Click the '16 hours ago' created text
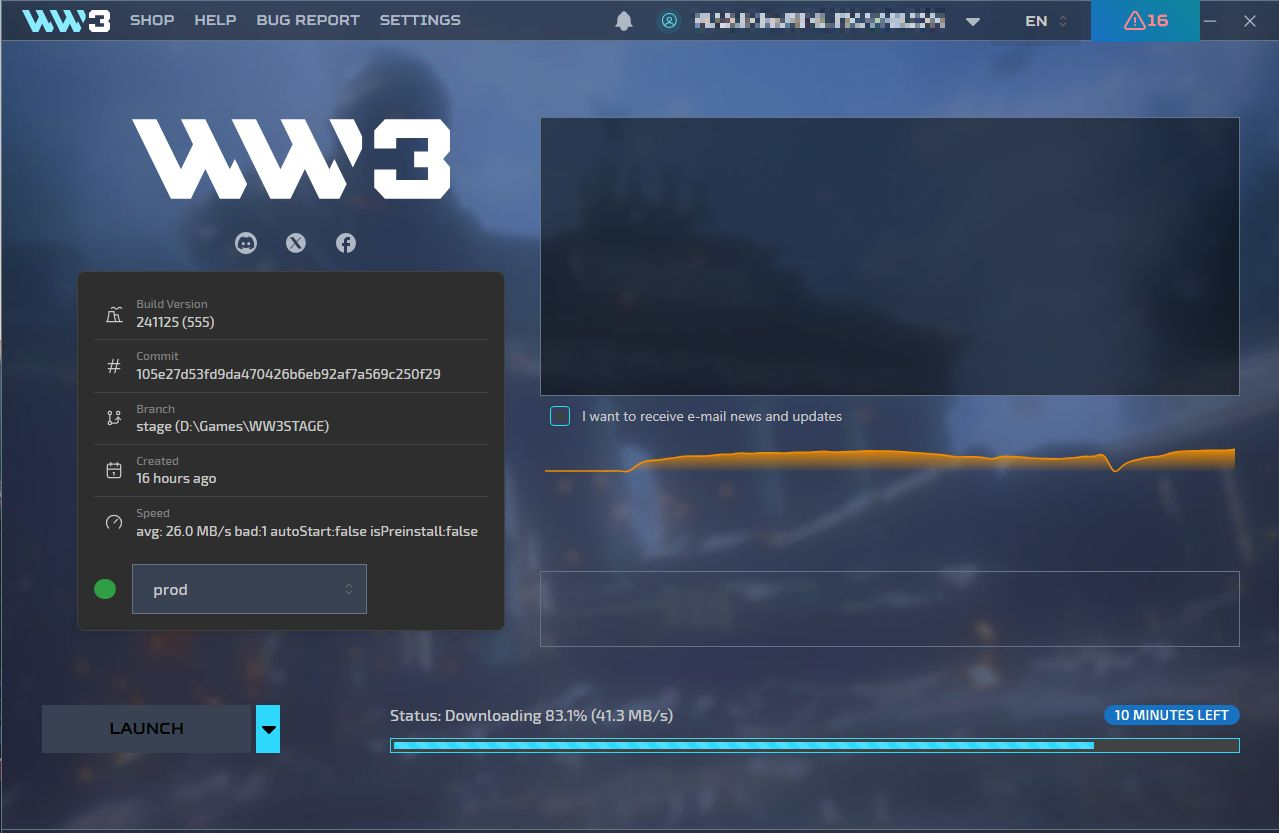Screen dimensions: 1279x833 (176, 478)
